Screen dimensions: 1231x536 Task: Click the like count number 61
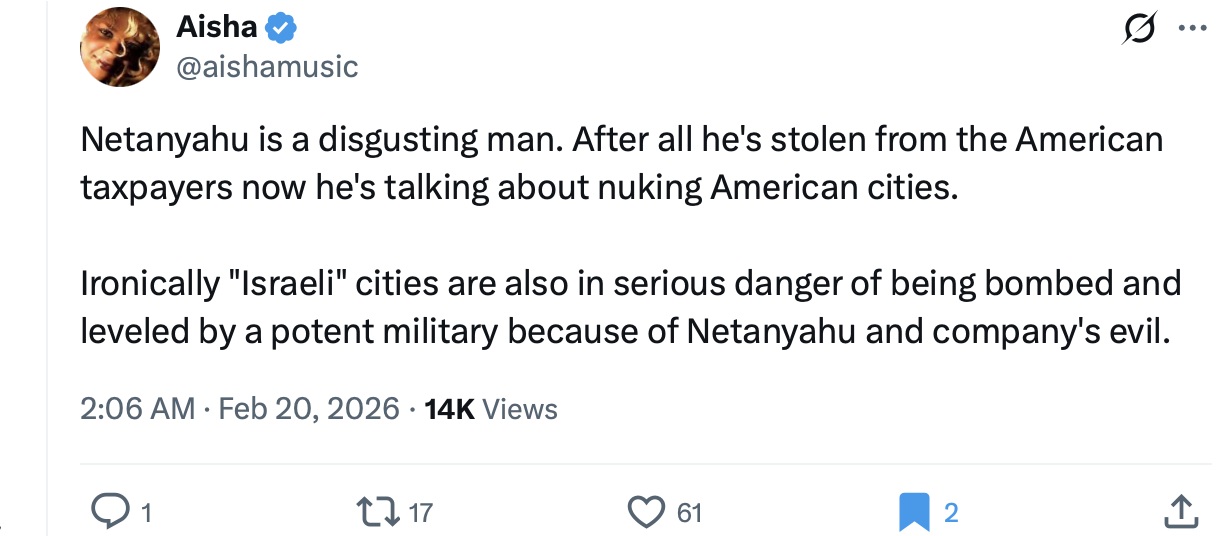[689, 513]
